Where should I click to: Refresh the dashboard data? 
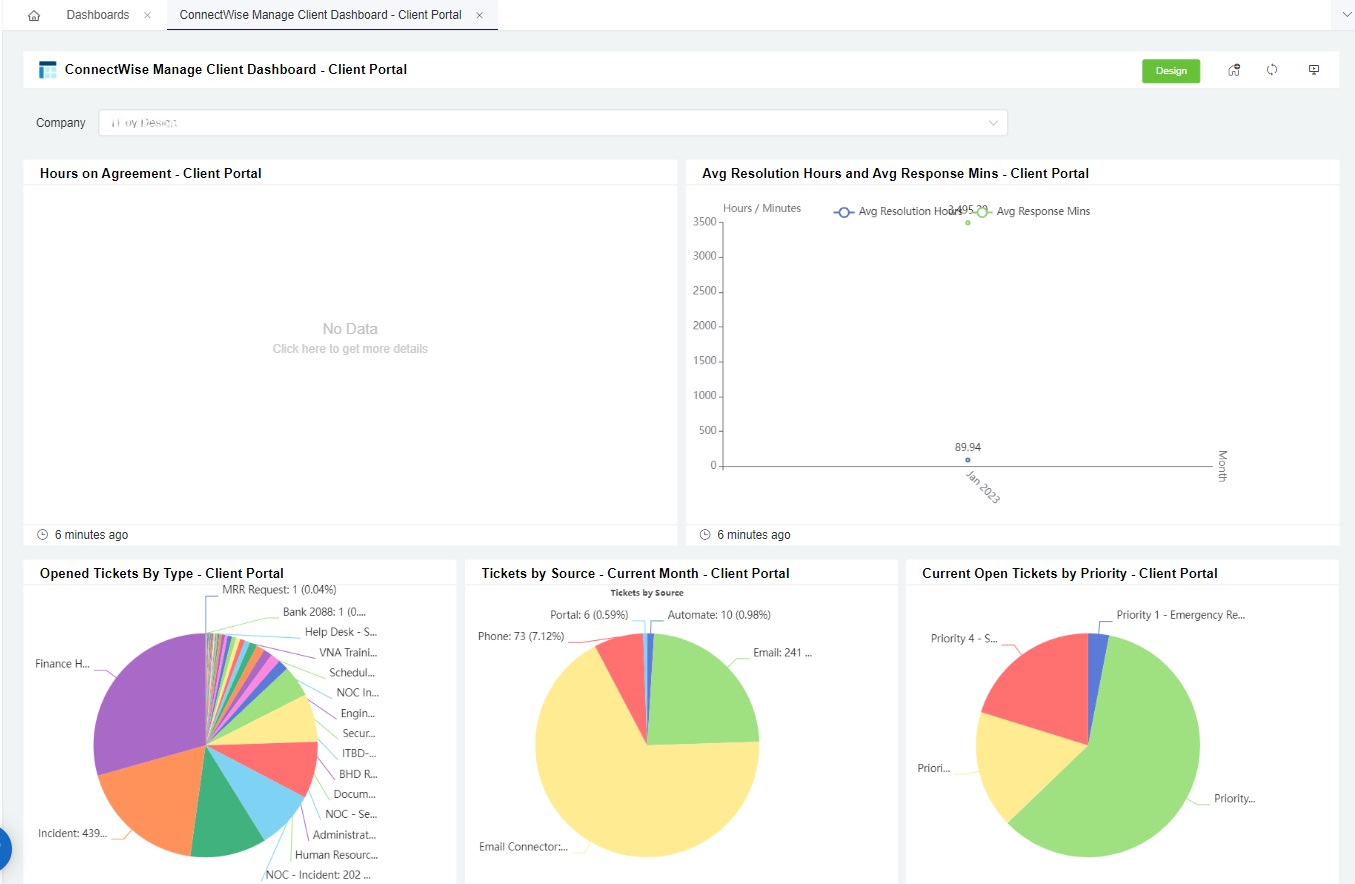1272,70
